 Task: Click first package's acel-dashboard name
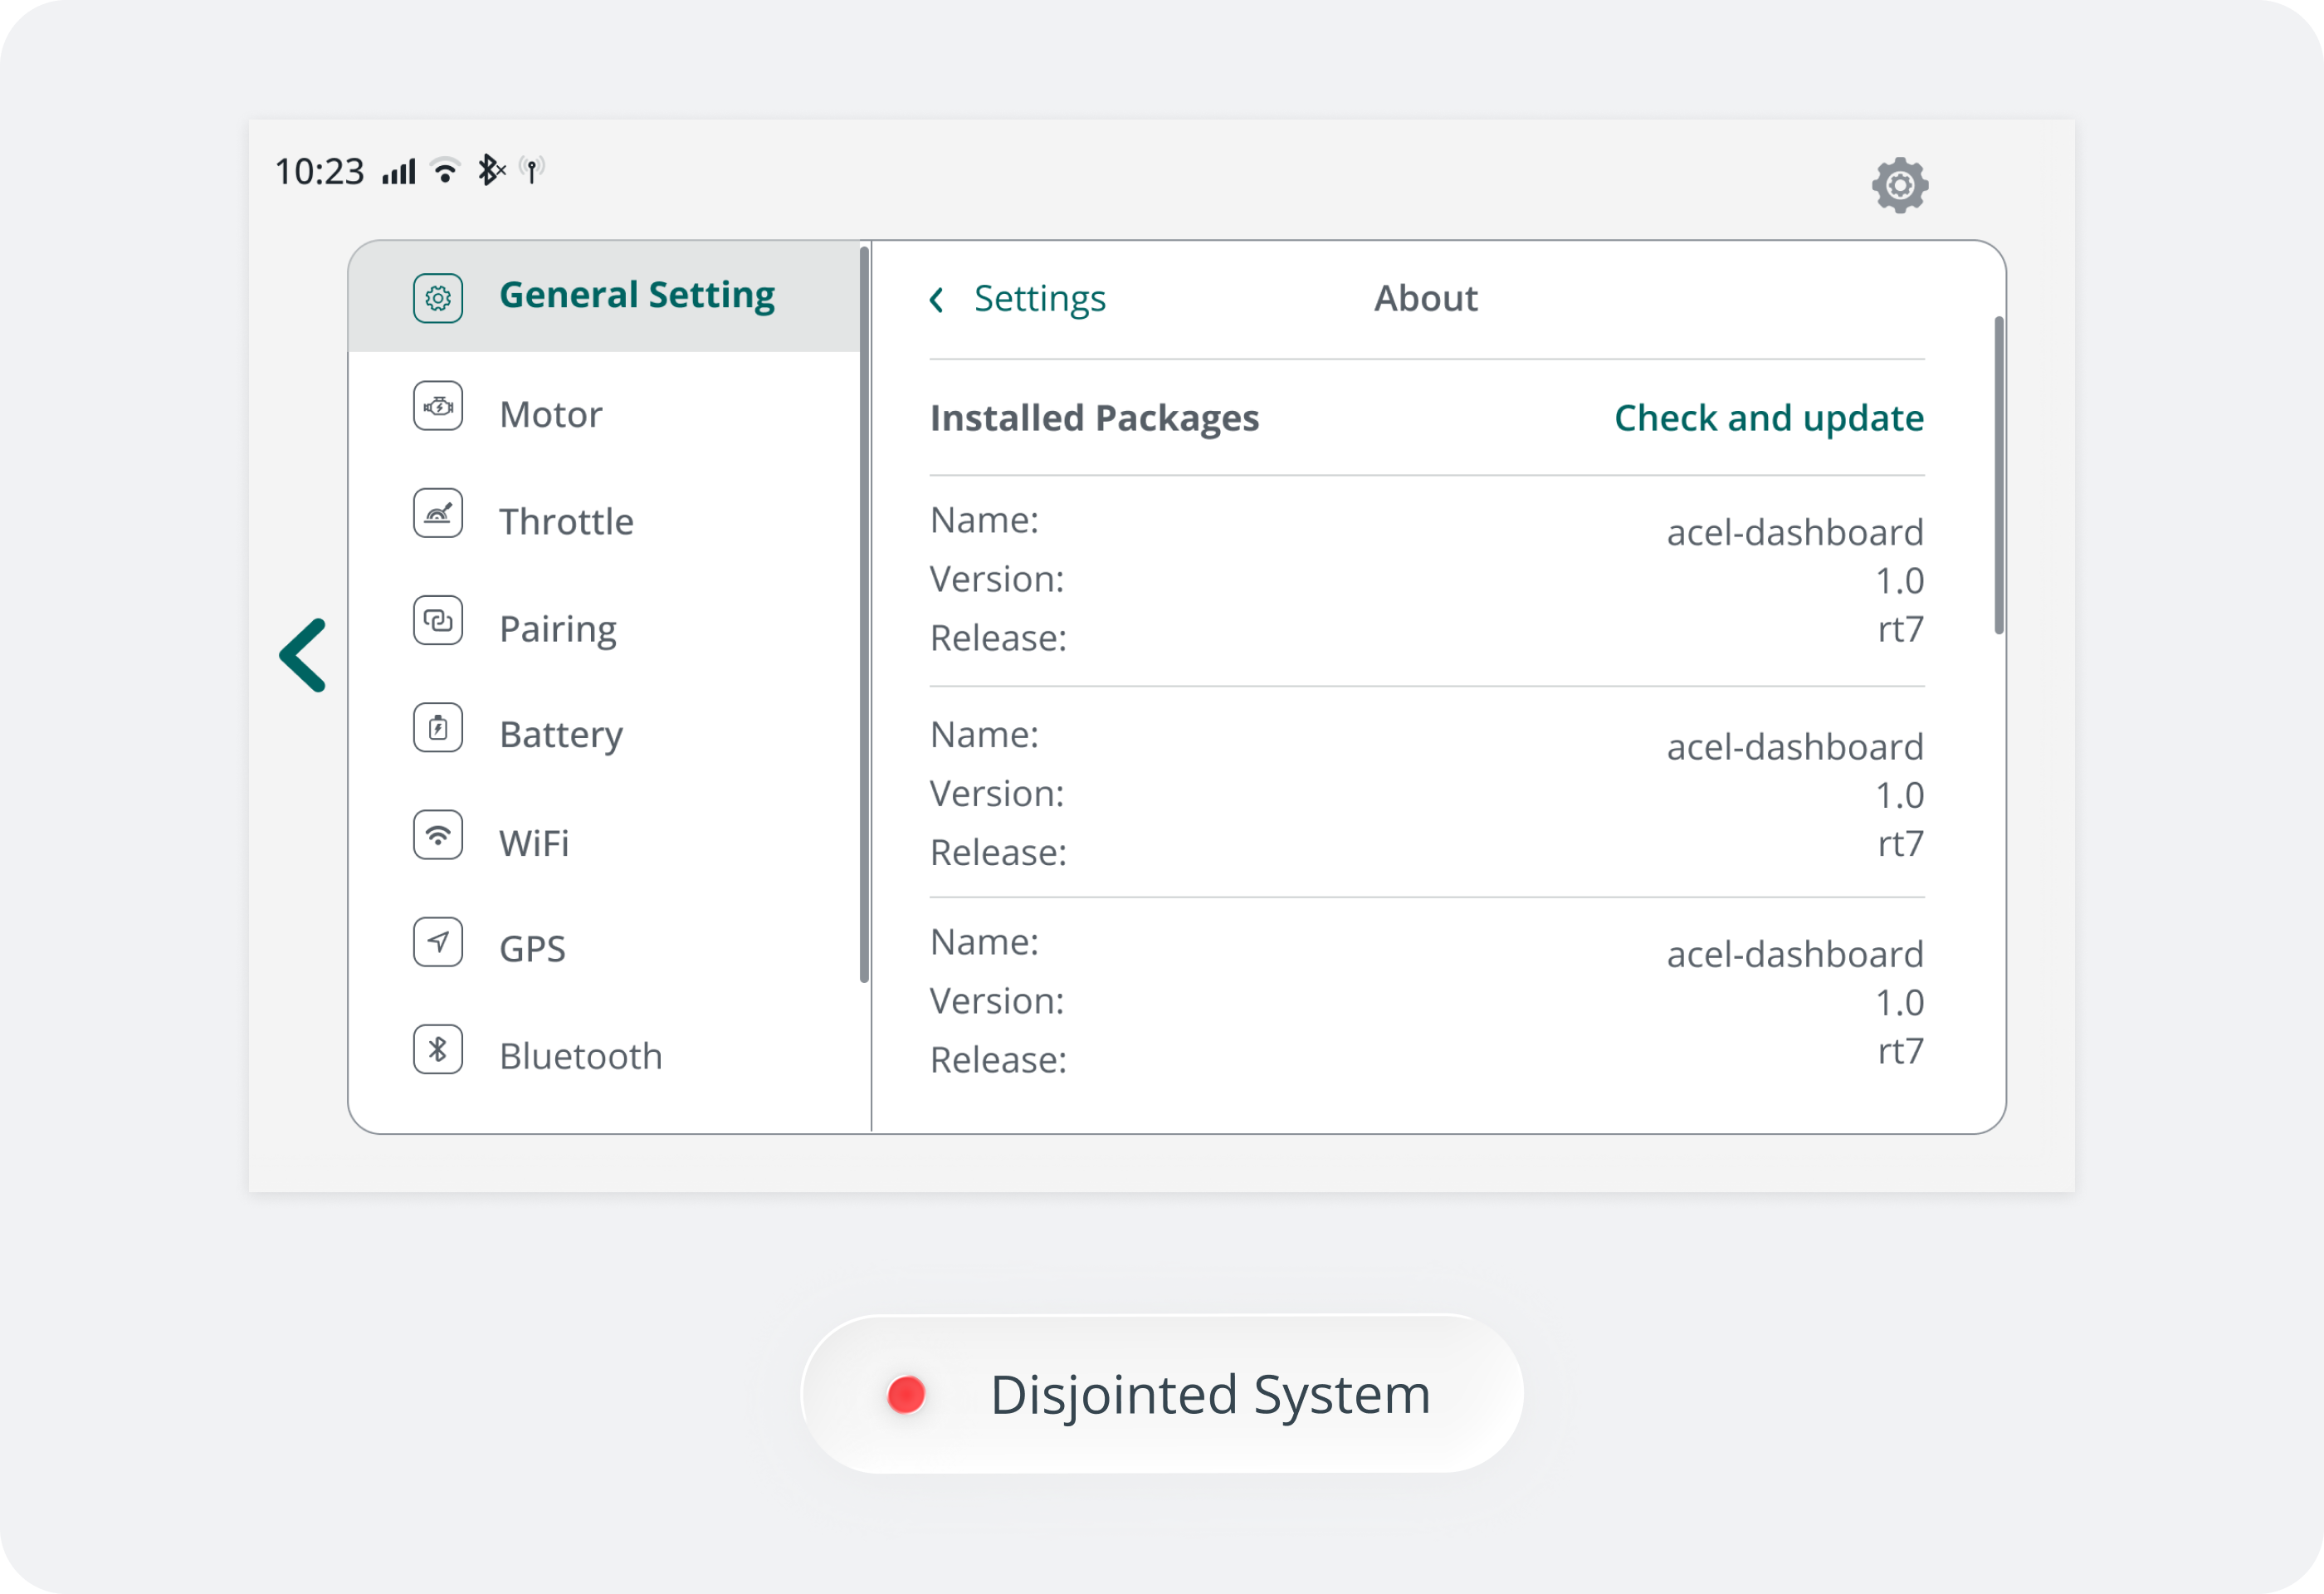[1795, 532]
